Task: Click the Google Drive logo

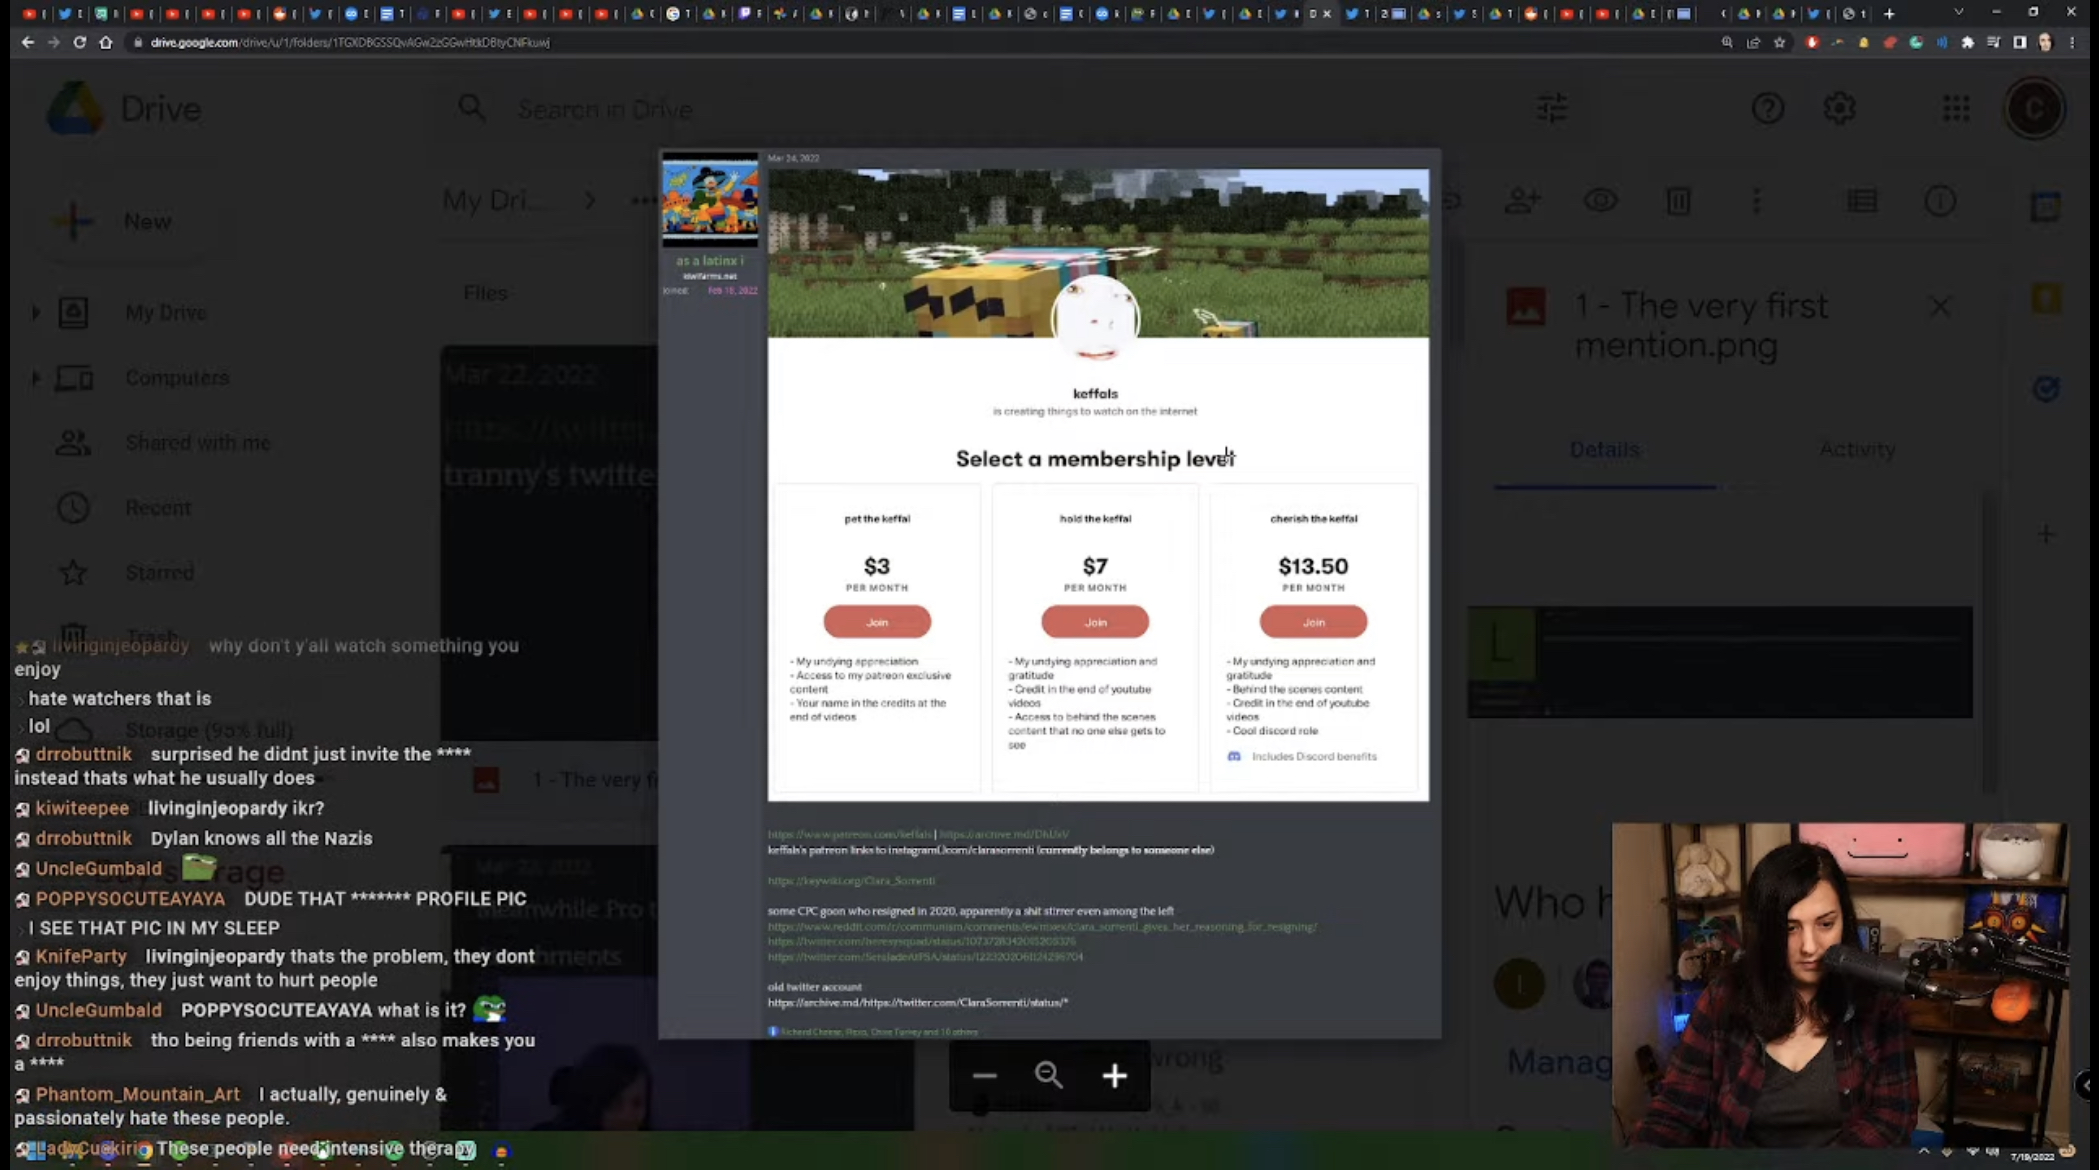Action: pos(75,108)
